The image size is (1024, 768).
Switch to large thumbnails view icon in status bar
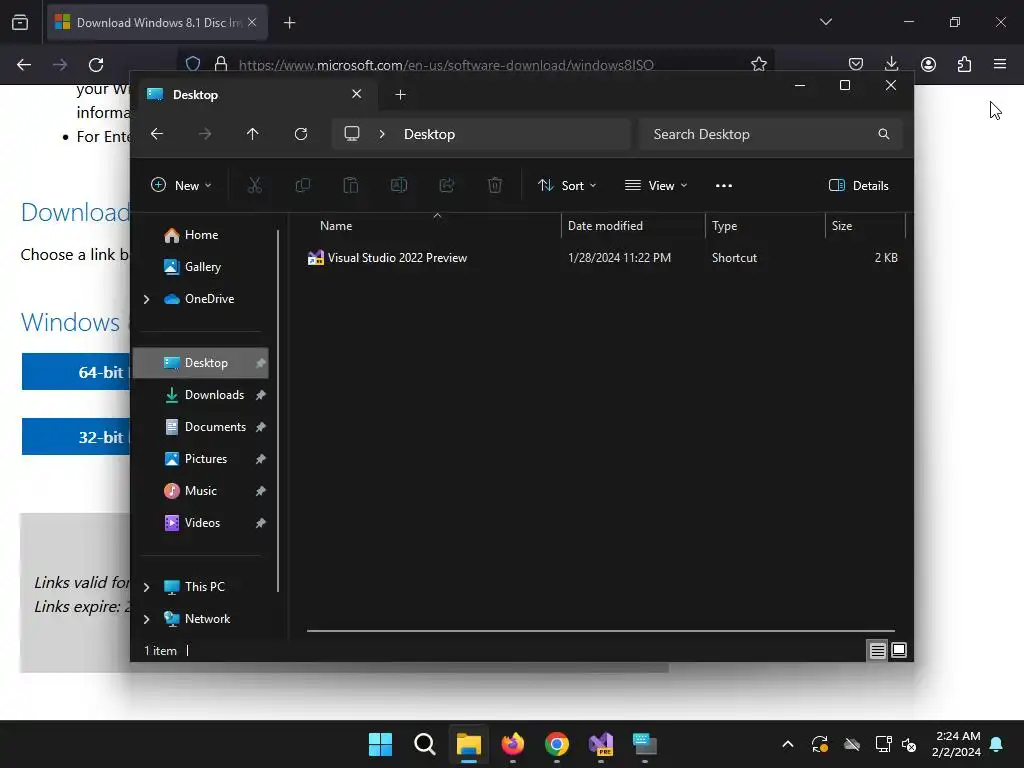(899, 650)
